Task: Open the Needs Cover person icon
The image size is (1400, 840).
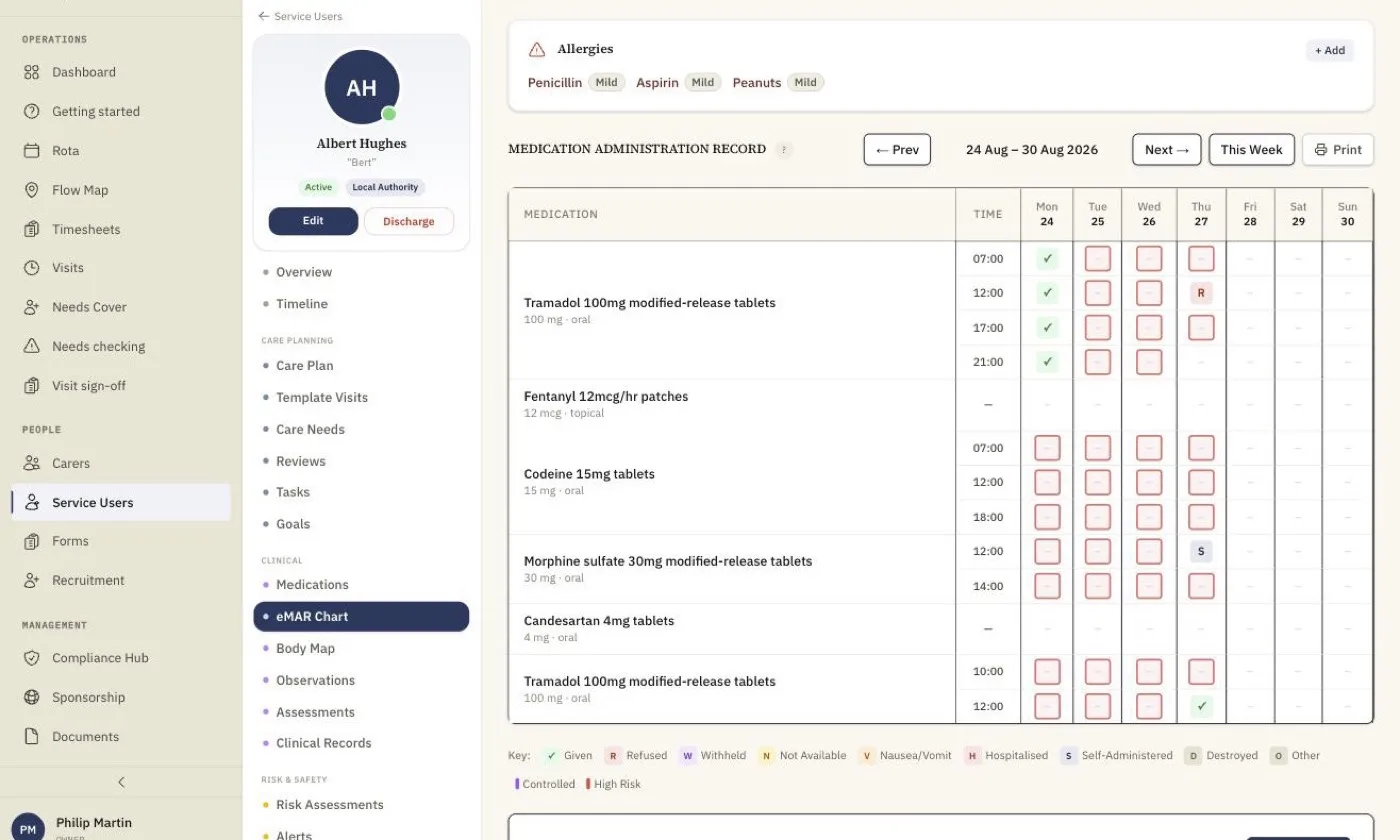Action: [x=32, y=307]
